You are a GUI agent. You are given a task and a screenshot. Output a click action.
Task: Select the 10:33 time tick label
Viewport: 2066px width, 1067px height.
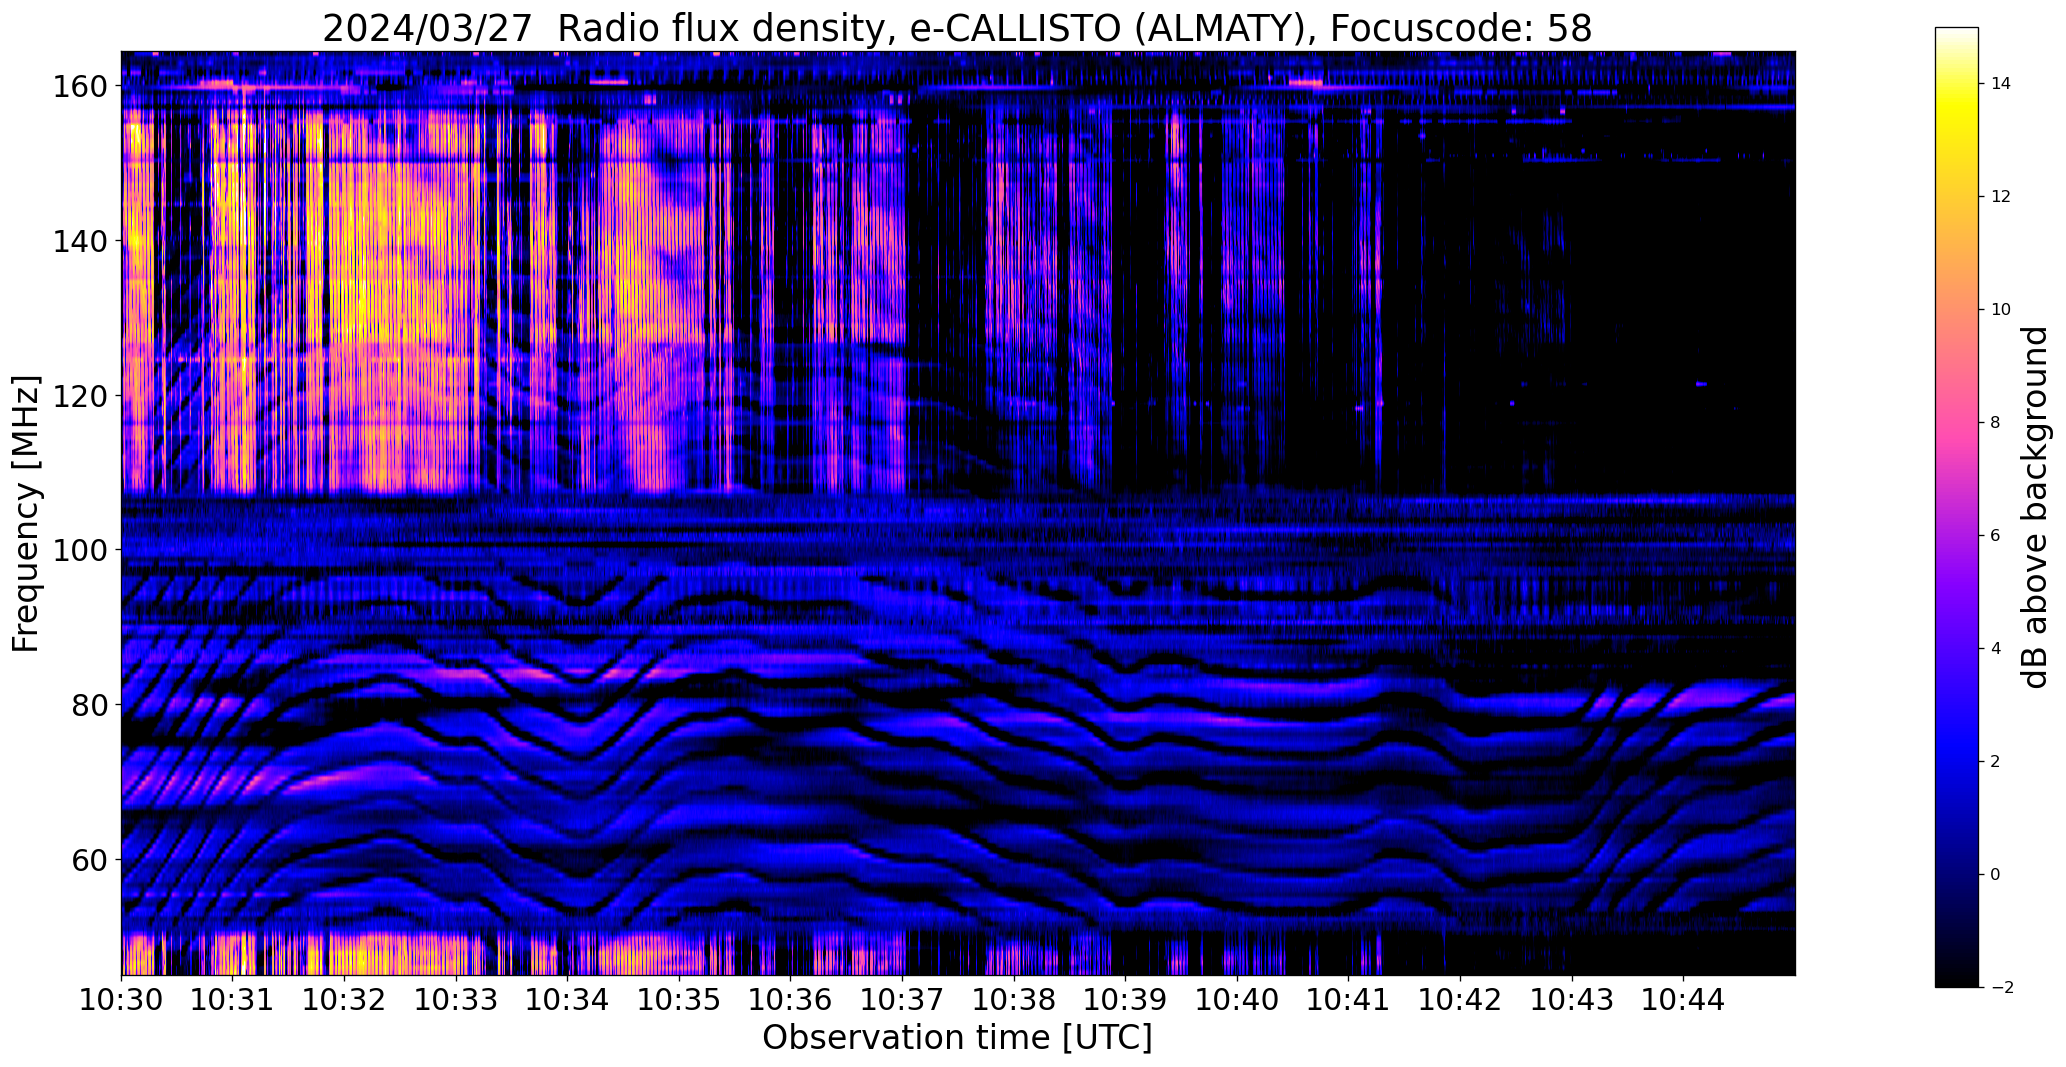pyautogui.click(x=456, y=1000)
